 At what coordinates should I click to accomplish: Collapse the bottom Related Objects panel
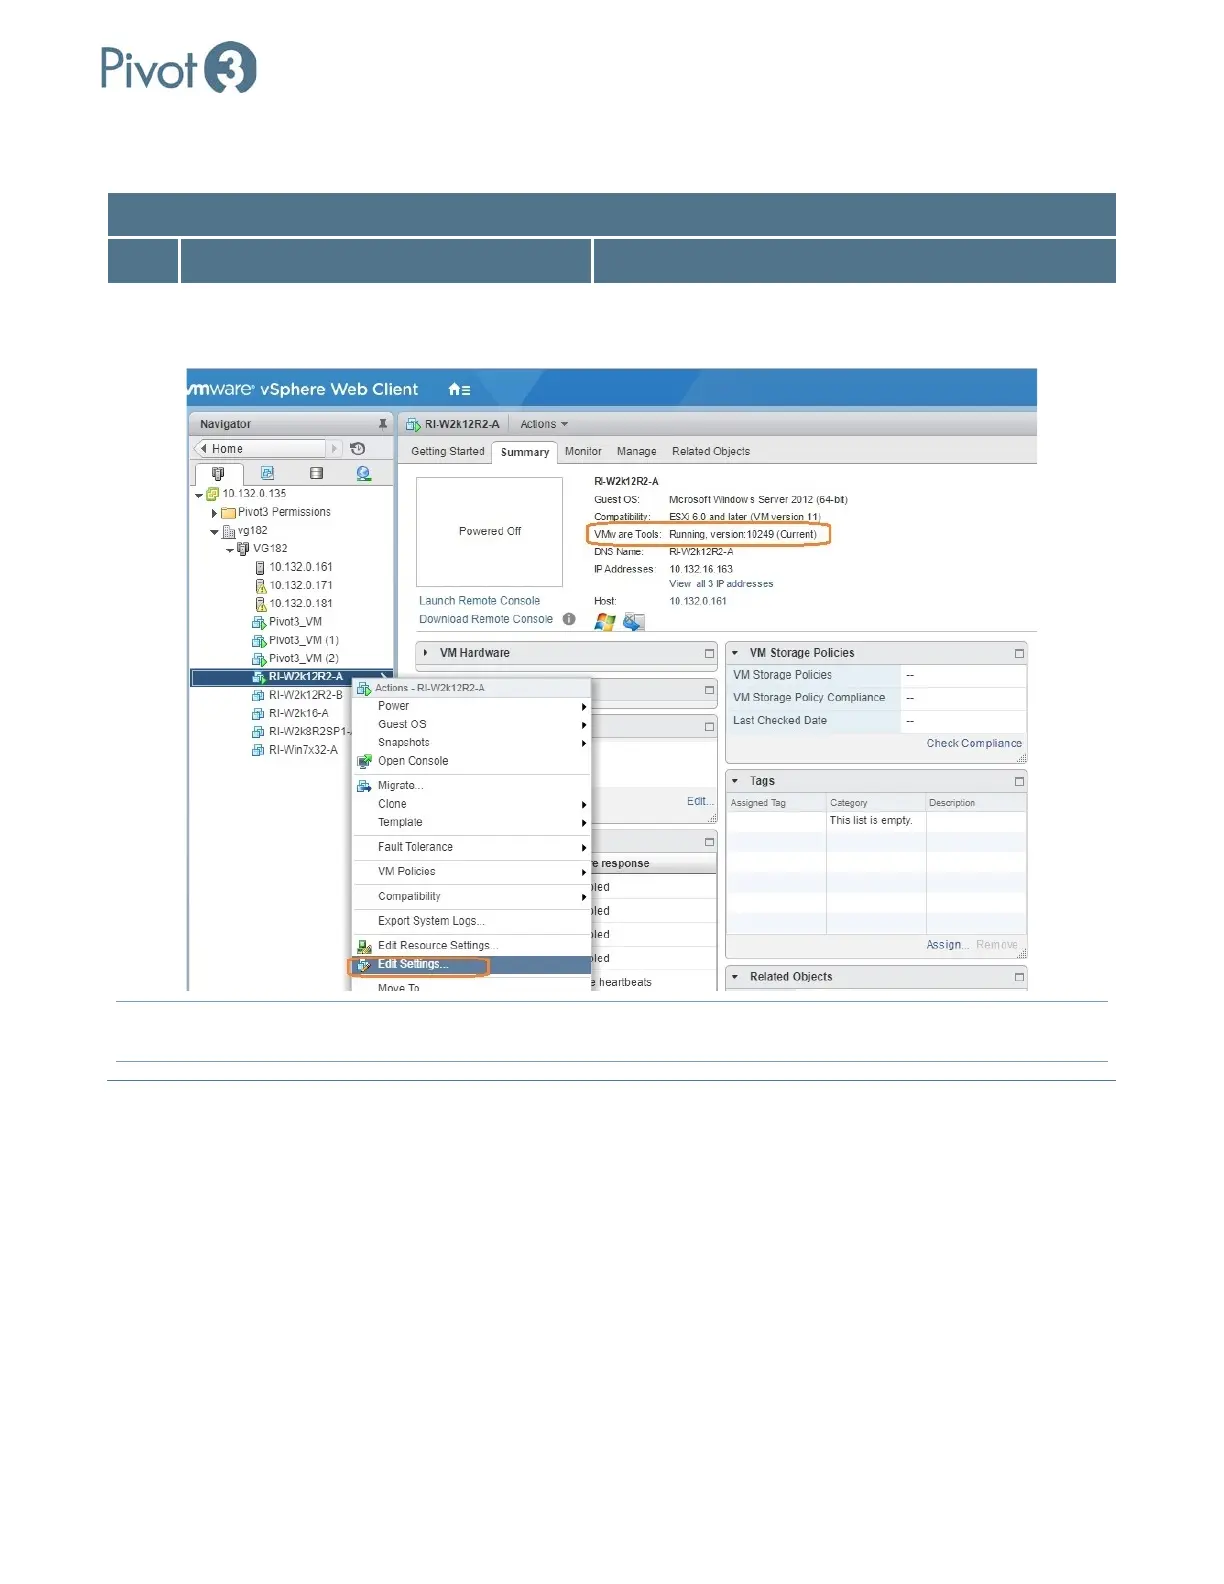click(x=735, y=977)
